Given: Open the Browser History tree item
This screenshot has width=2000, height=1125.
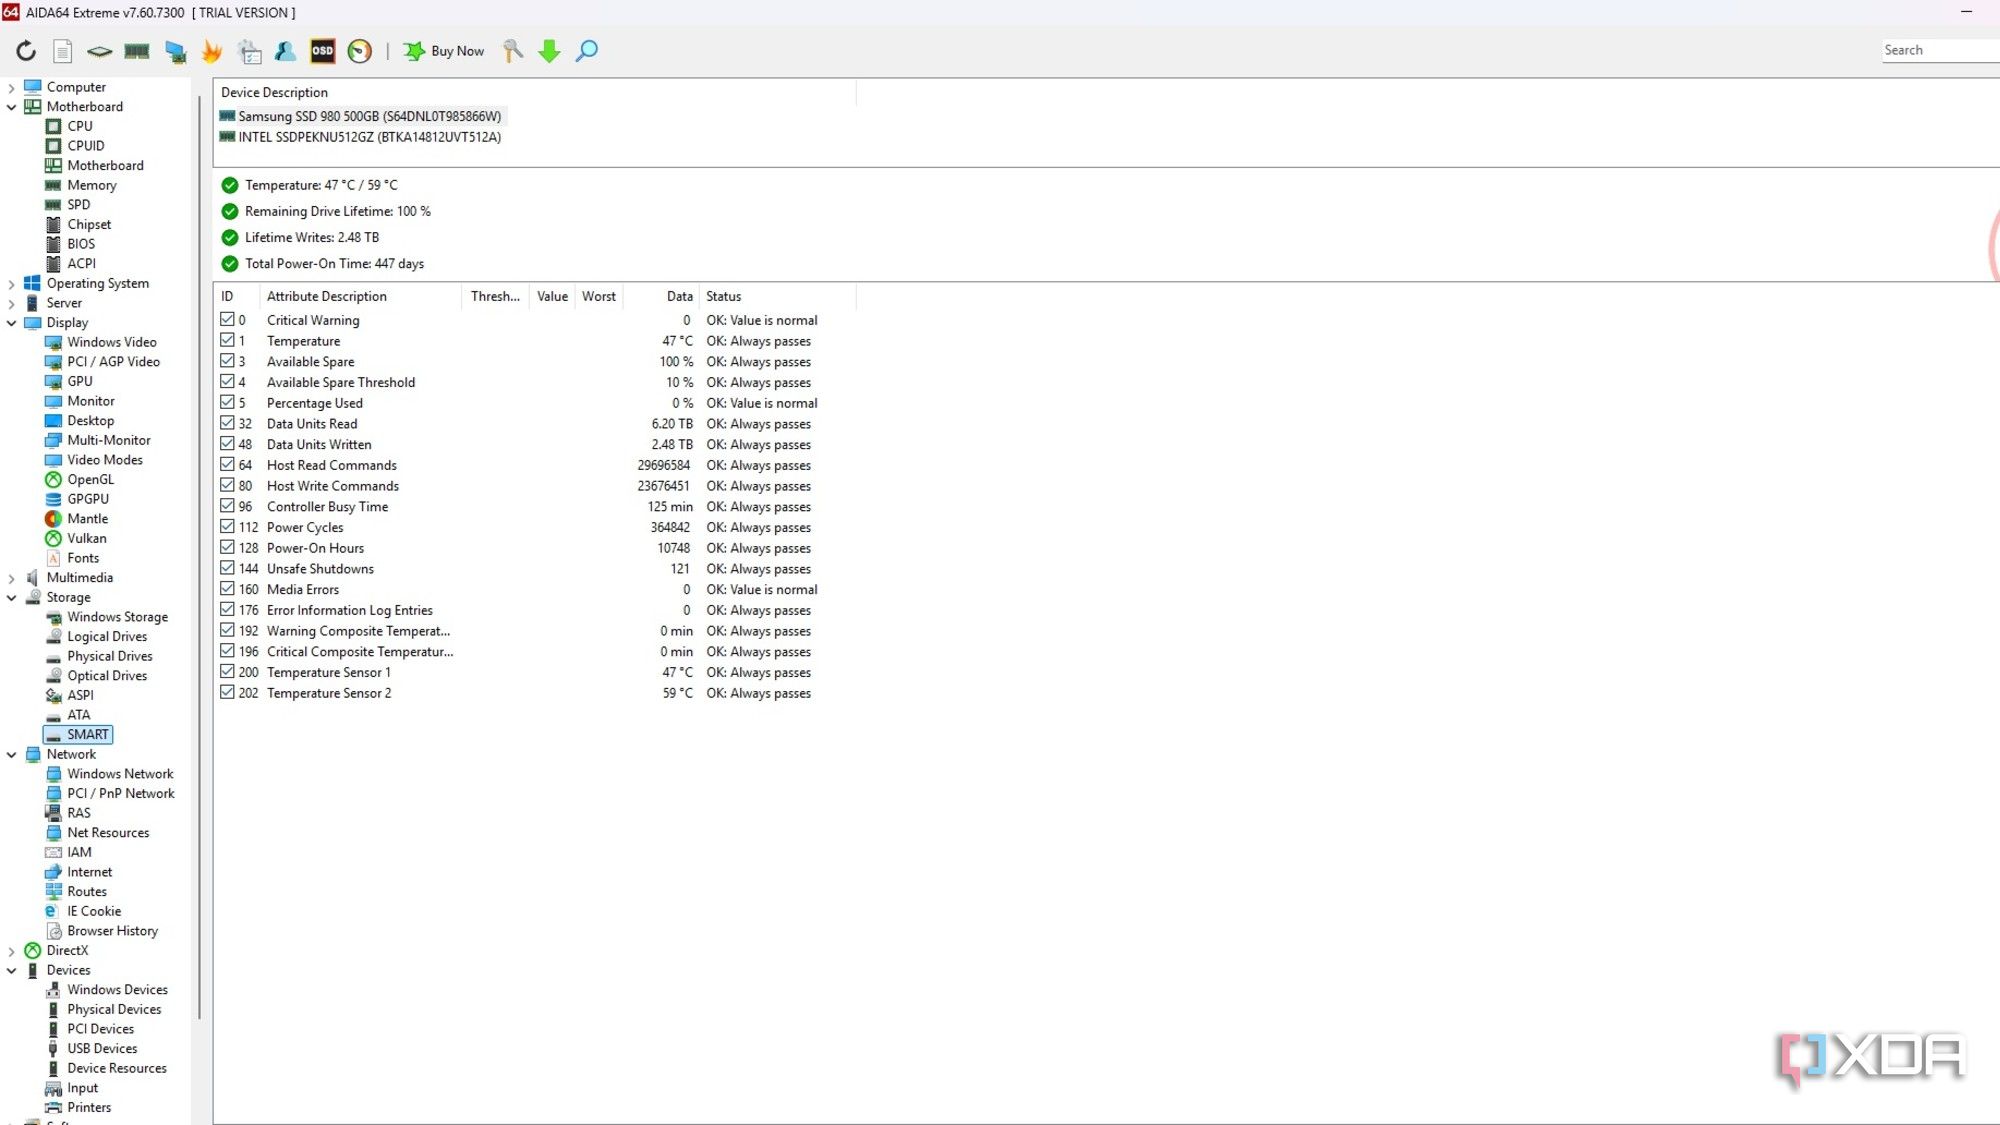Looking at the screenshot, I should 102,931.
